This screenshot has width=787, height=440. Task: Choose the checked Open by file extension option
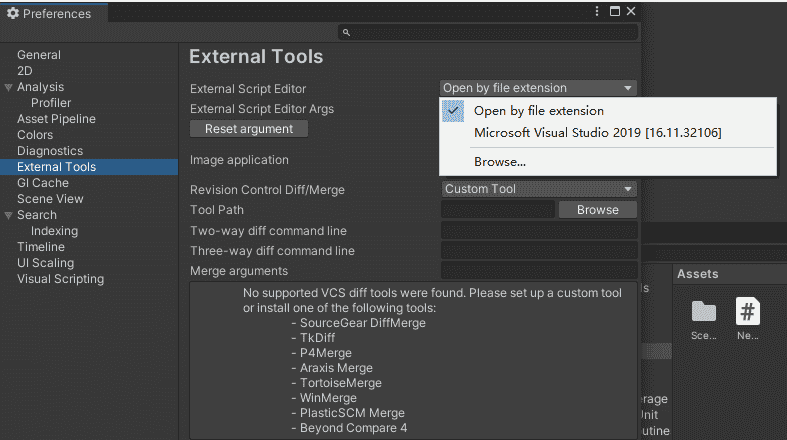tap(538, 111)
